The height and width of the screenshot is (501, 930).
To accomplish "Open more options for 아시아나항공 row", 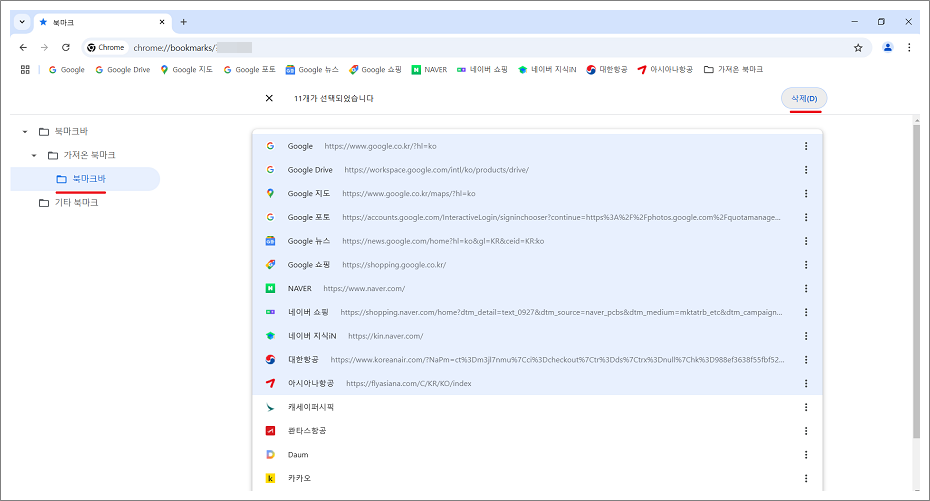I will tap(805, 383).
